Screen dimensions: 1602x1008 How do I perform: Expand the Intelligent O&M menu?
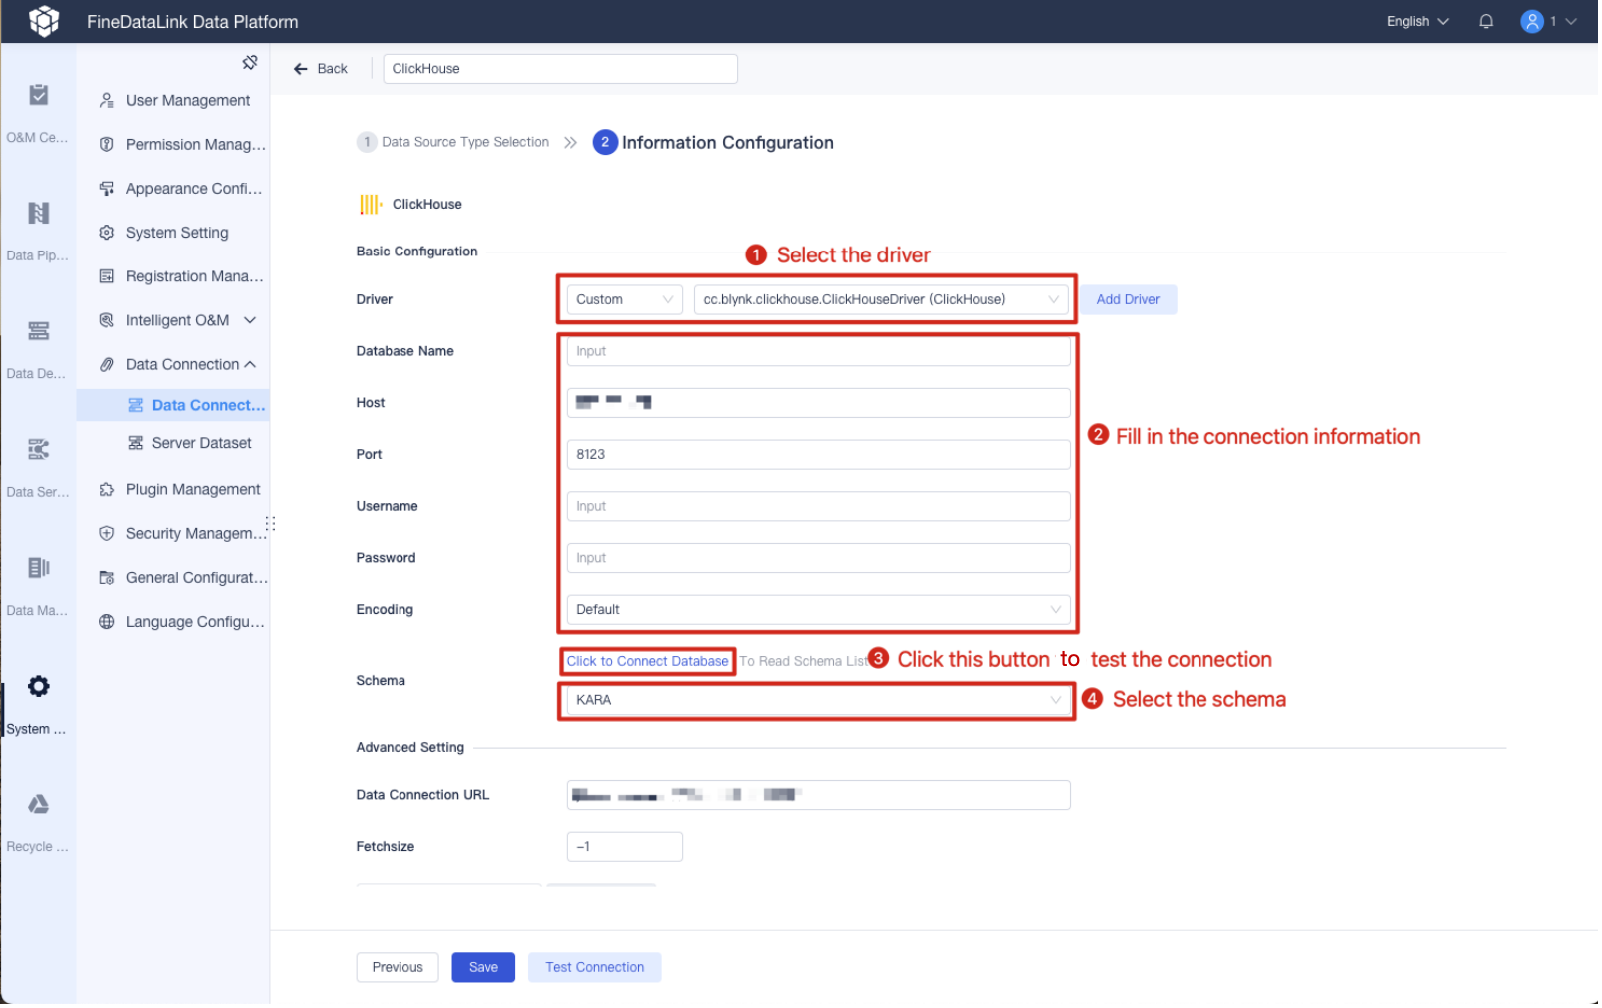click(x=250, y=321)
